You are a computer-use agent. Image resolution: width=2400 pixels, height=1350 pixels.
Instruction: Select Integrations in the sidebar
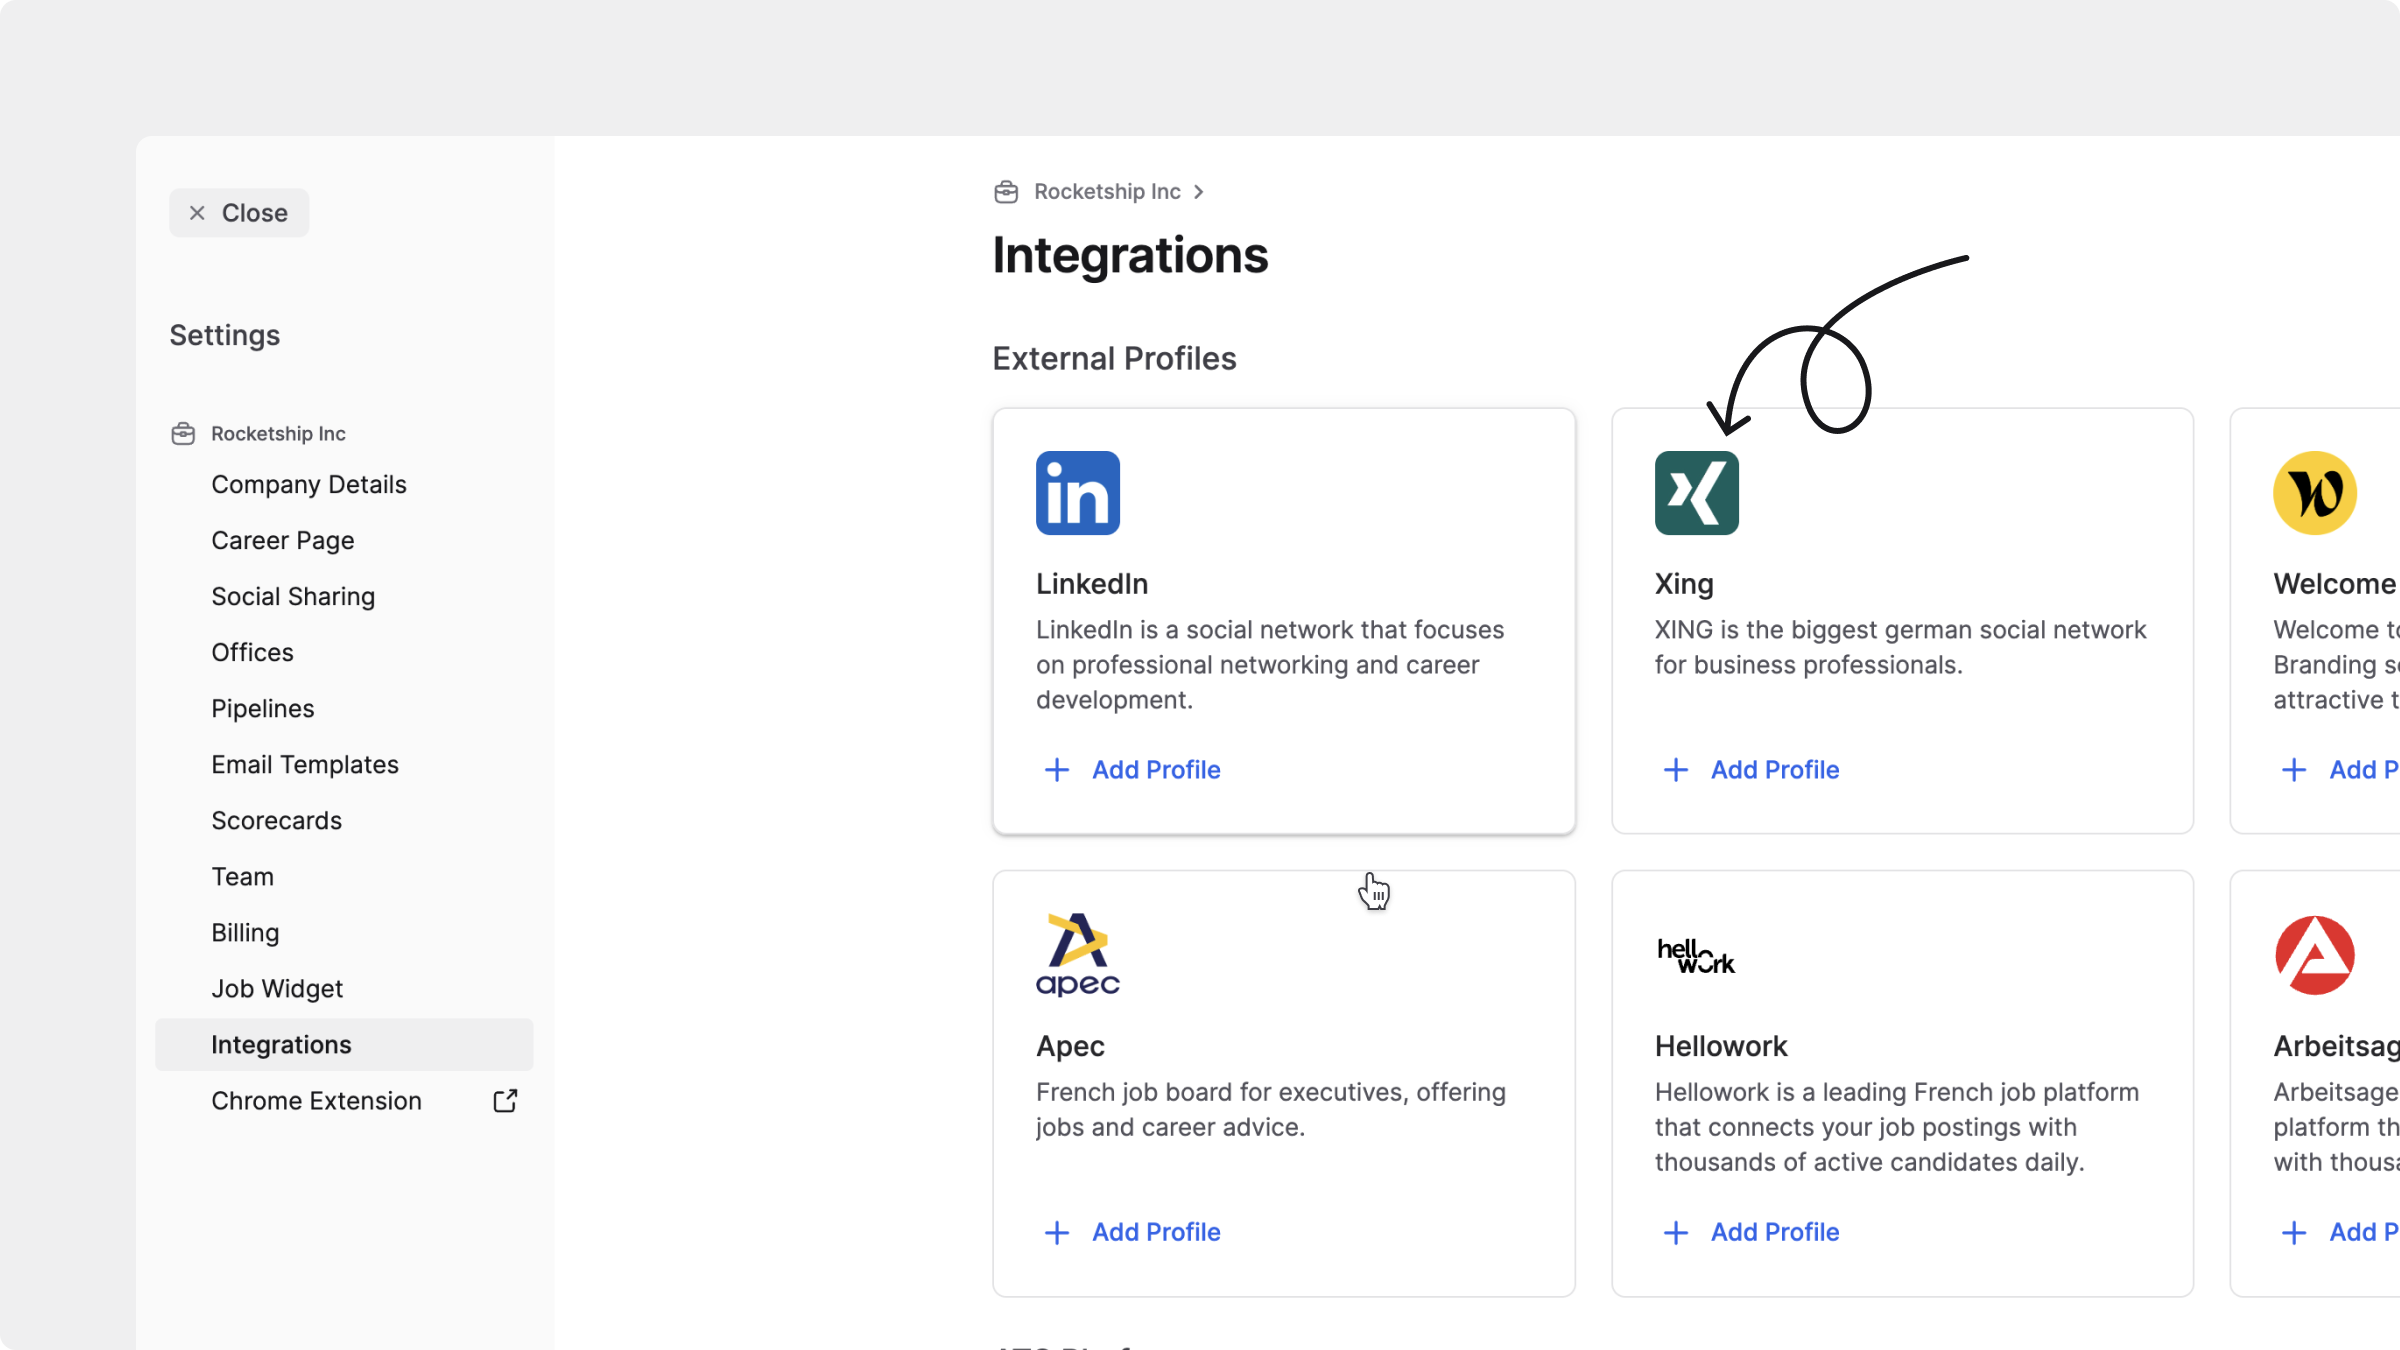click(281, 1044)
